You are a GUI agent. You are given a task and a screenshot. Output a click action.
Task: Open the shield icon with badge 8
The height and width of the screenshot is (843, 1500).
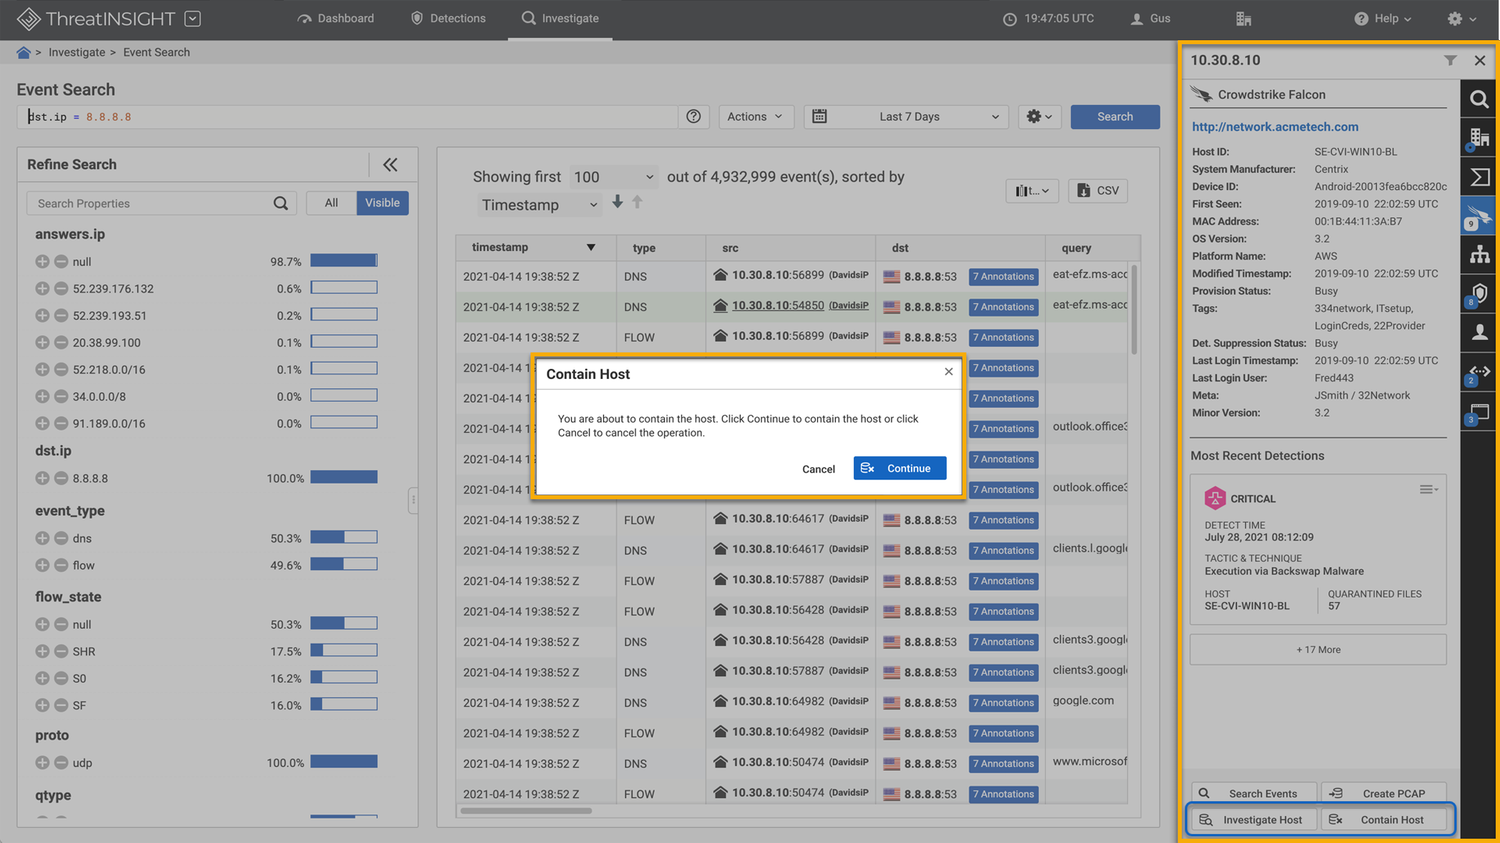1479,294
